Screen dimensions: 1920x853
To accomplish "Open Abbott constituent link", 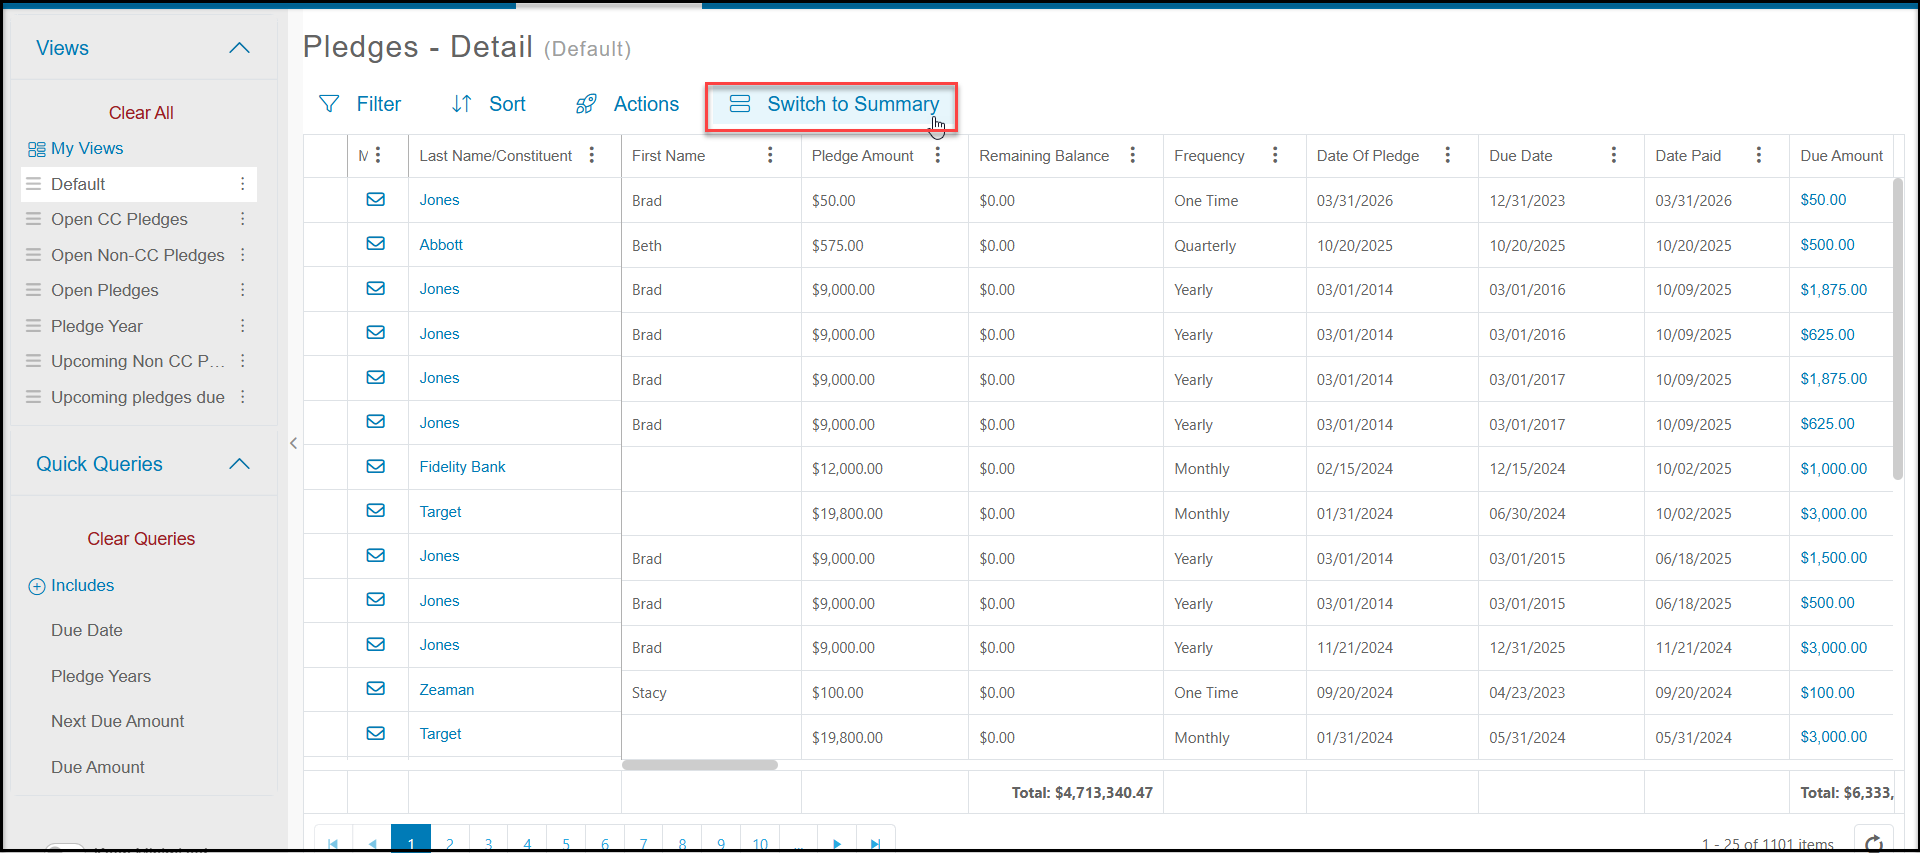I will tap(441, 245).
